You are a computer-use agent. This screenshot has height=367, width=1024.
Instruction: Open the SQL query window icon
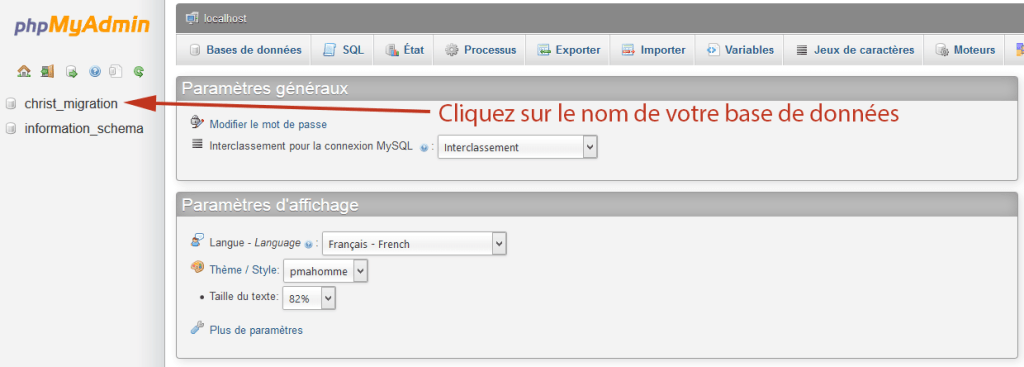(x=72, y=71)
